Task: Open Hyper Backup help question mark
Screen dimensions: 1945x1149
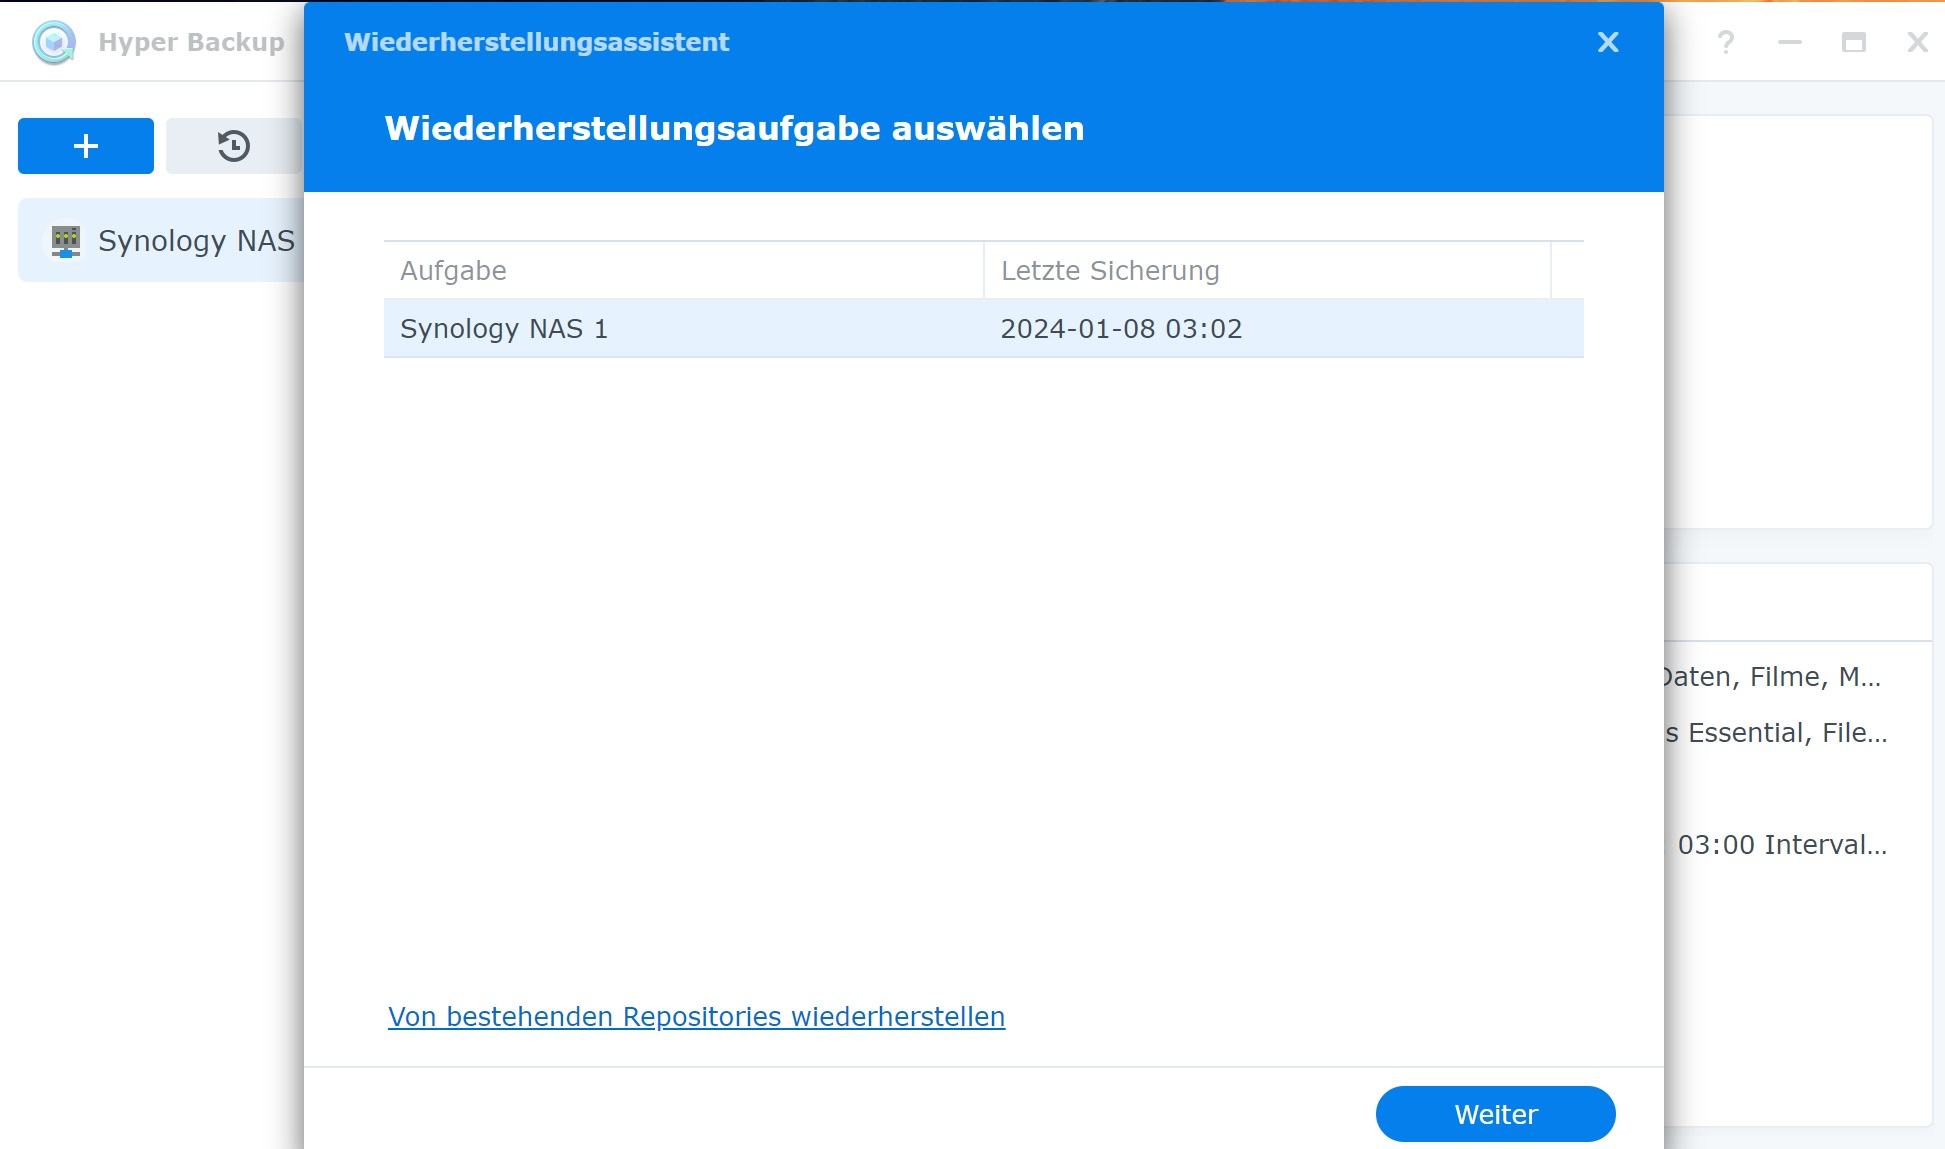Action: [x=1726, y=42]
